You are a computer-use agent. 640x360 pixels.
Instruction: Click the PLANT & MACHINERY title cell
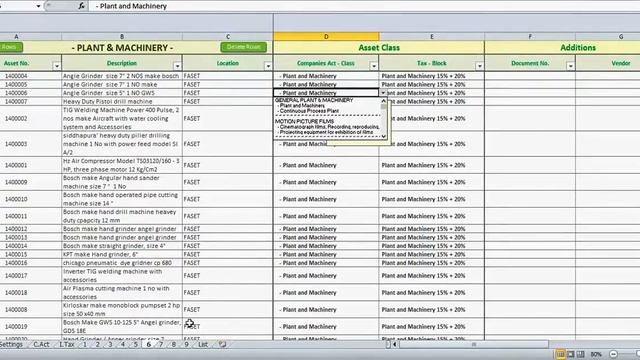point(122,48)
